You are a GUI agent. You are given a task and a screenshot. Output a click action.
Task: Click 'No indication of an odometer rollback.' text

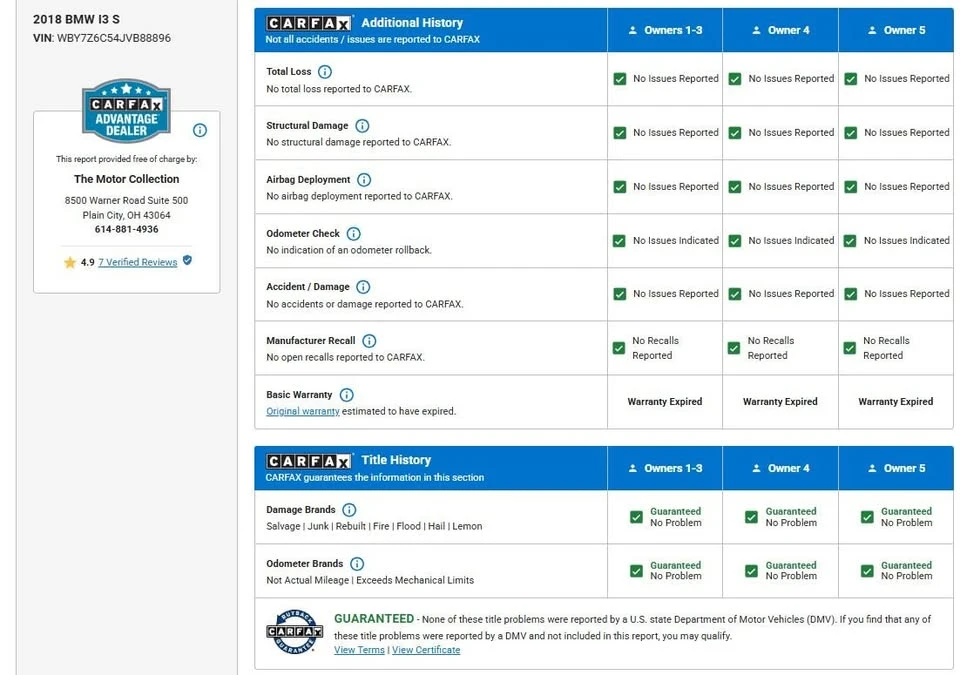click(349, 250)
